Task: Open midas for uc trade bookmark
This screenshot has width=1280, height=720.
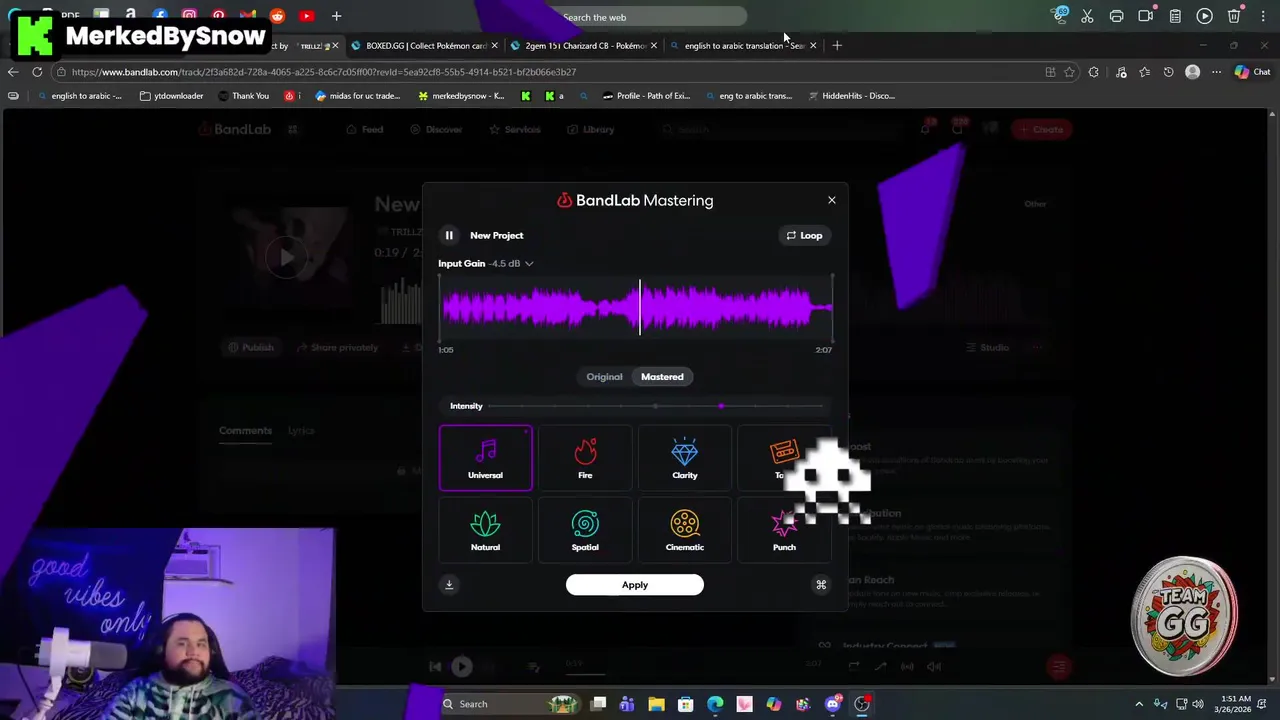Action: 357,96
